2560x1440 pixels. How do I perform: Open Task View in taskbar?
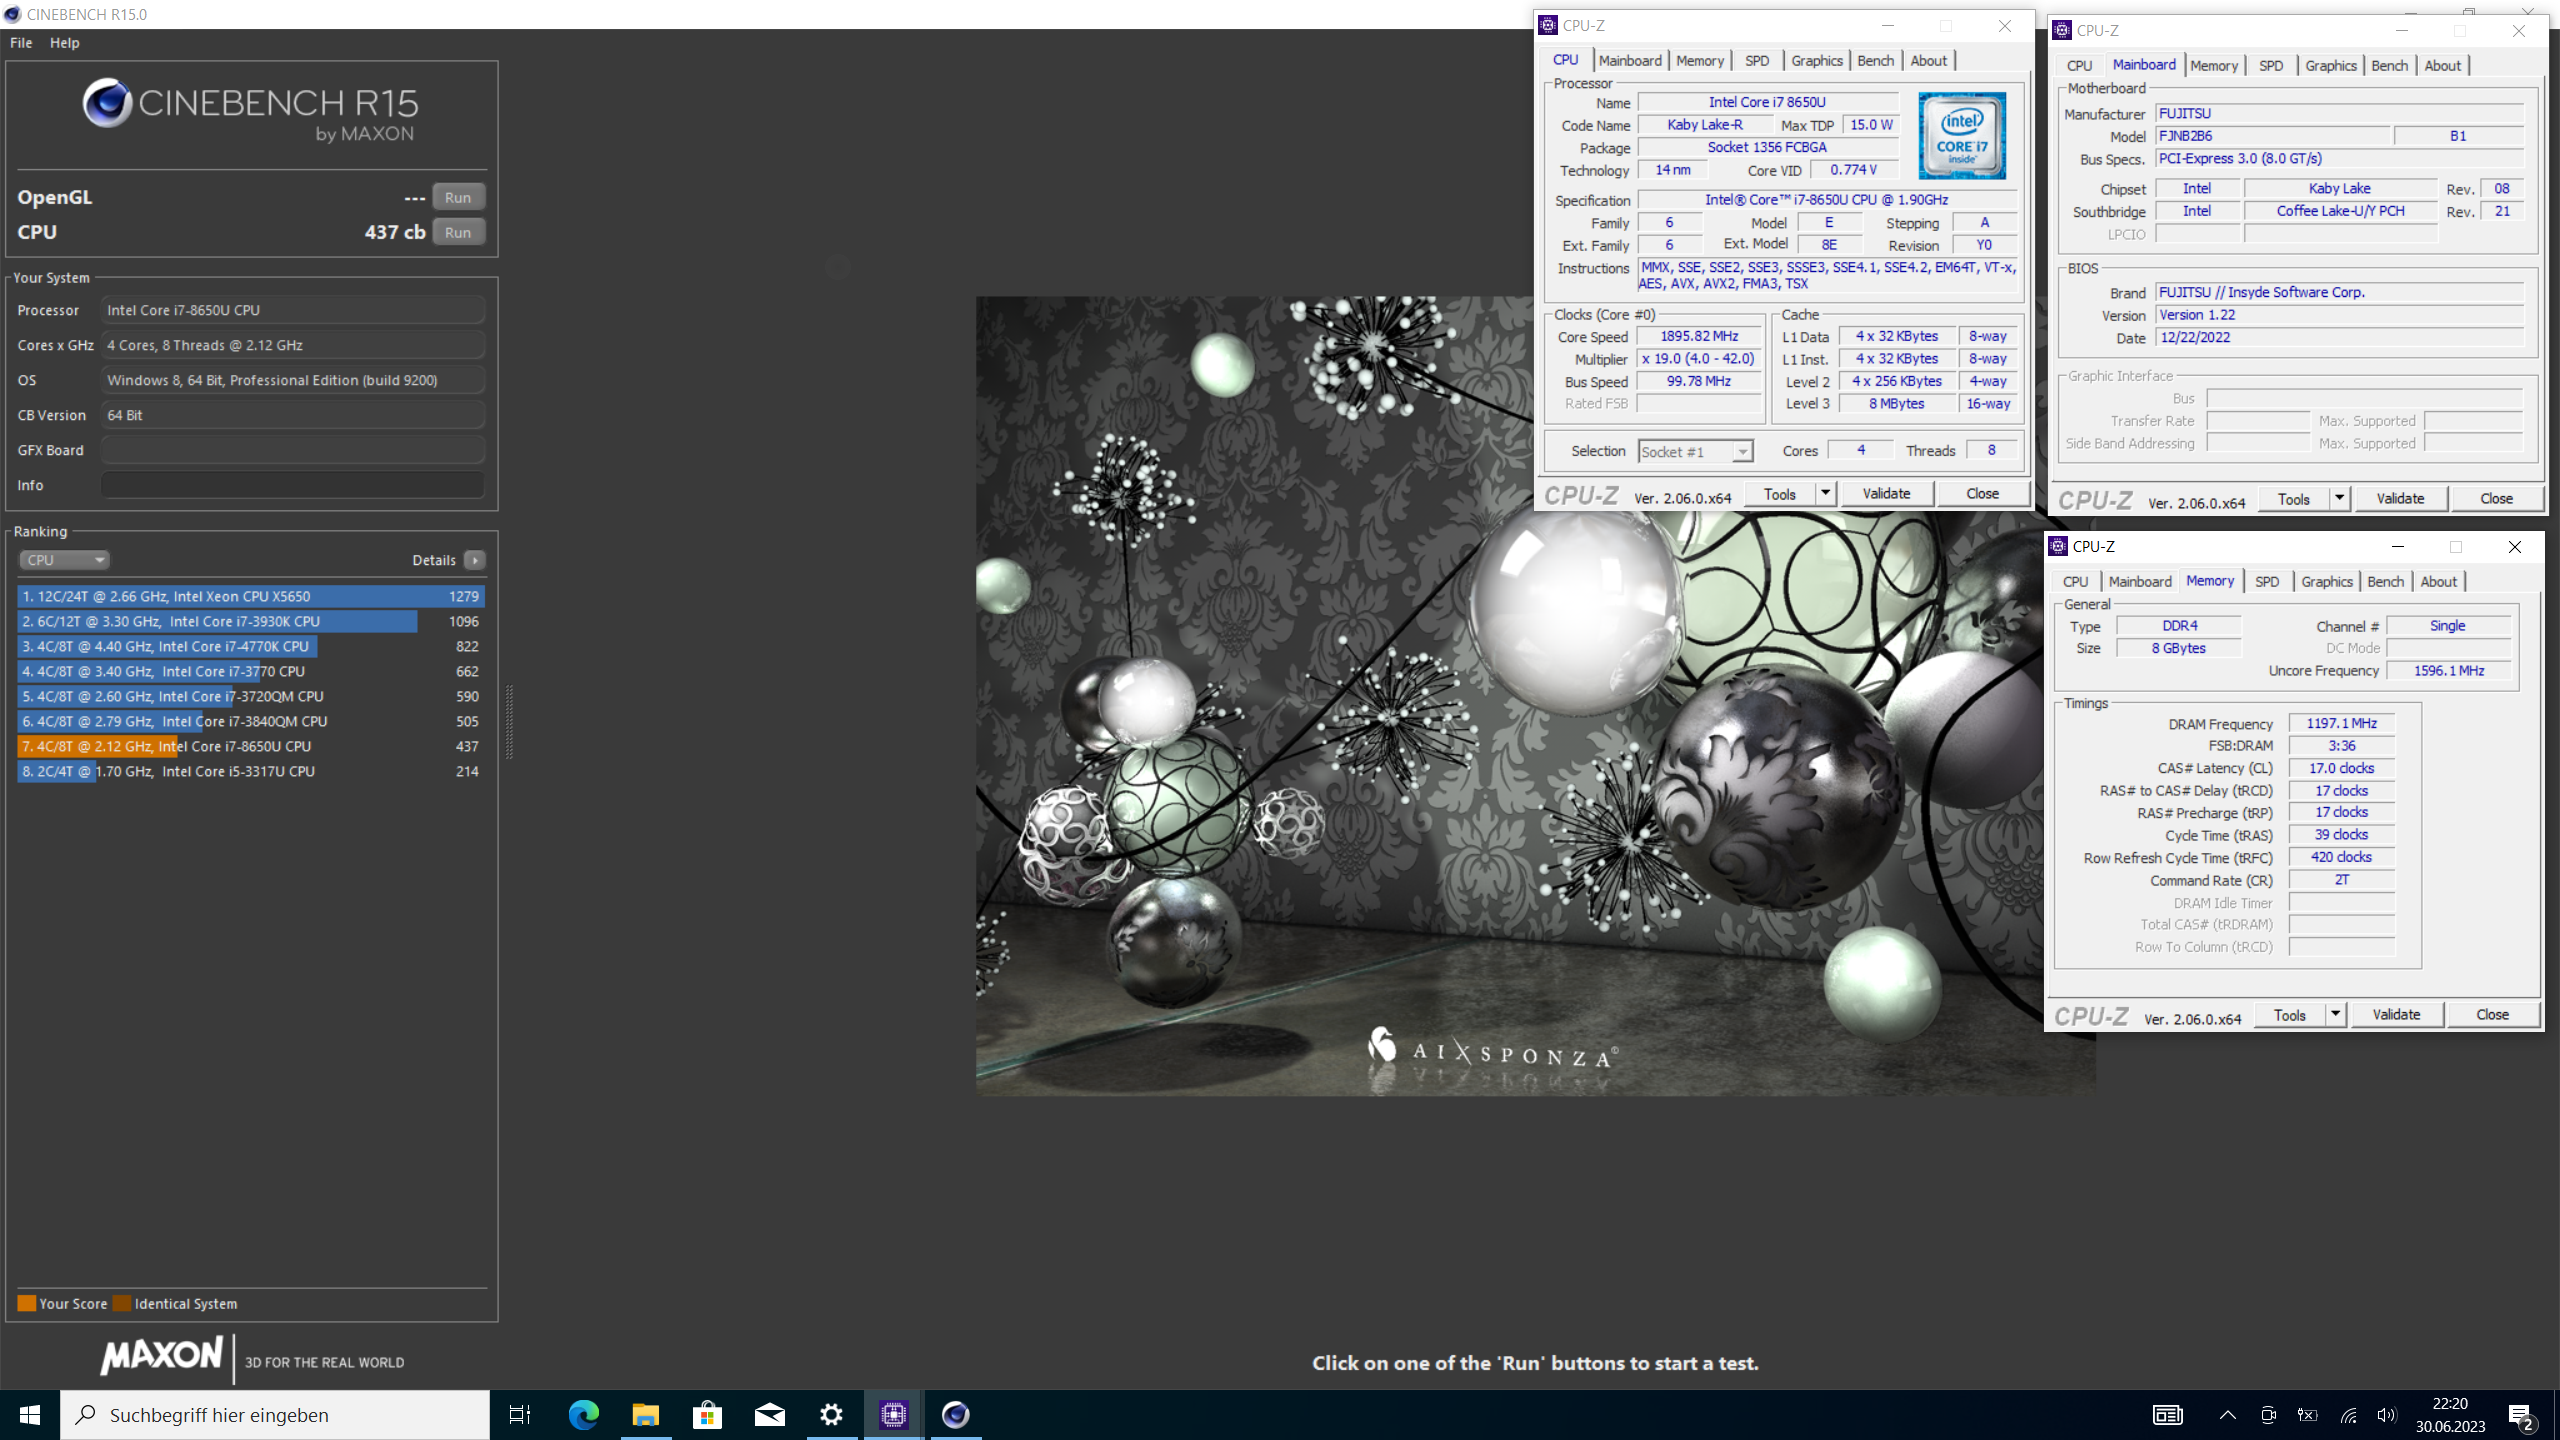click(520, 1415)
